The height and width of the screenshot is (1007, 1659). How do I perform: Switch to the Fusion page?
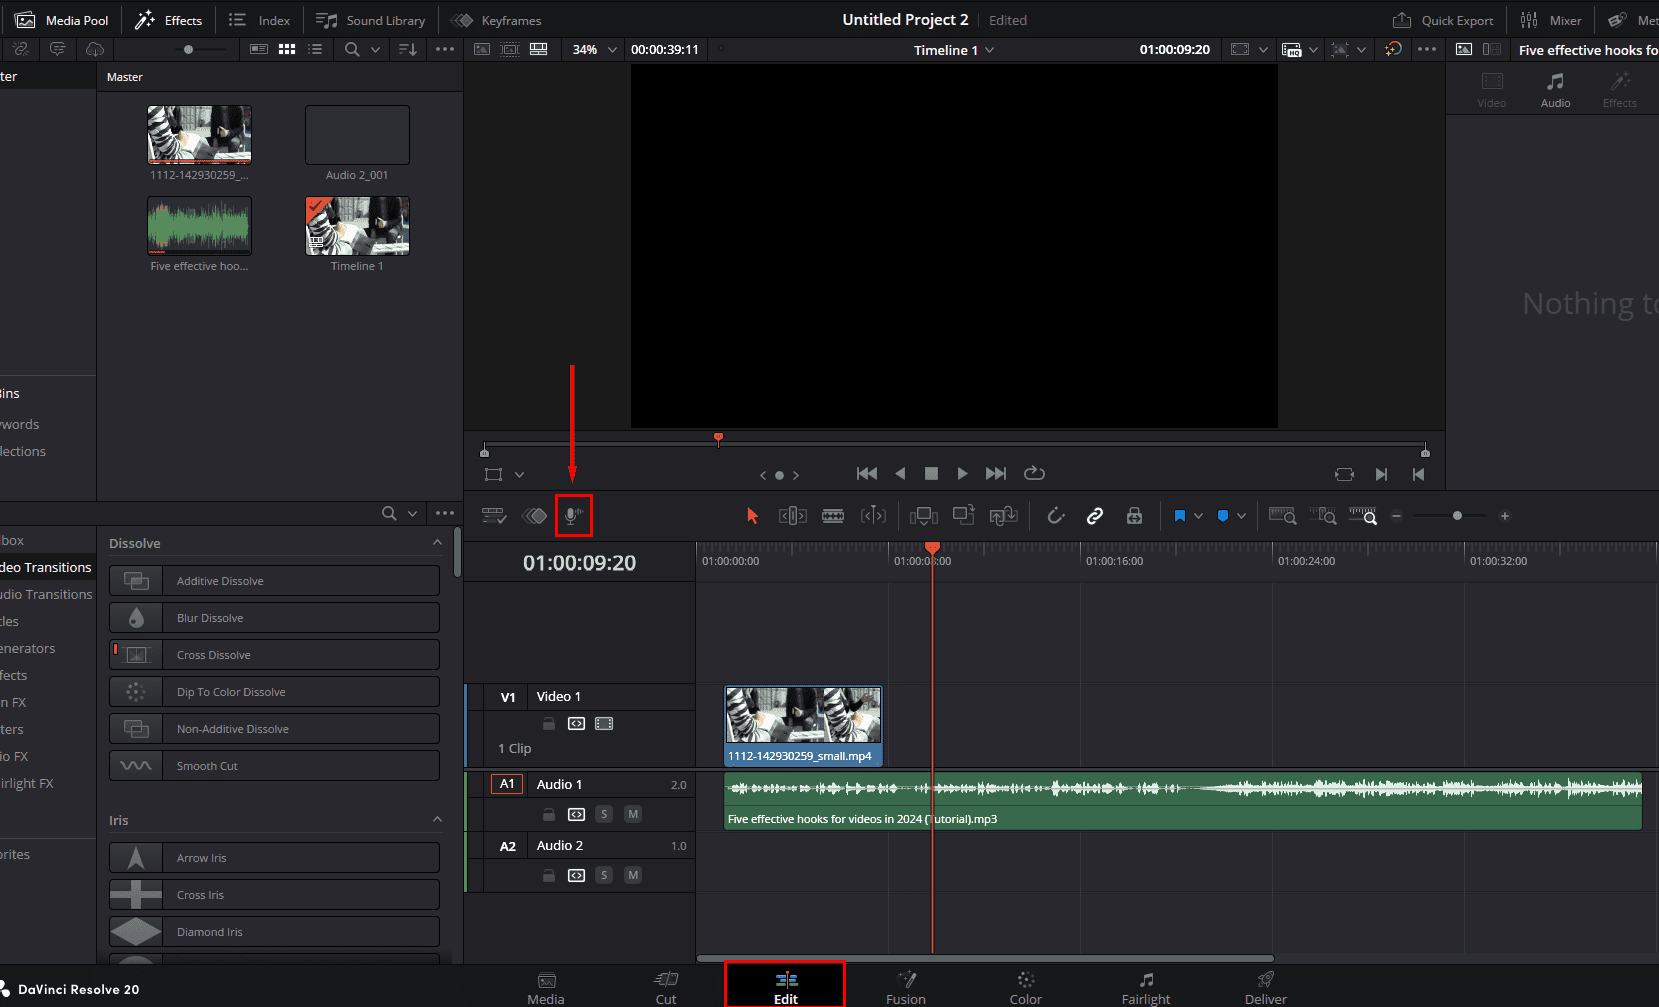(905, 985)
